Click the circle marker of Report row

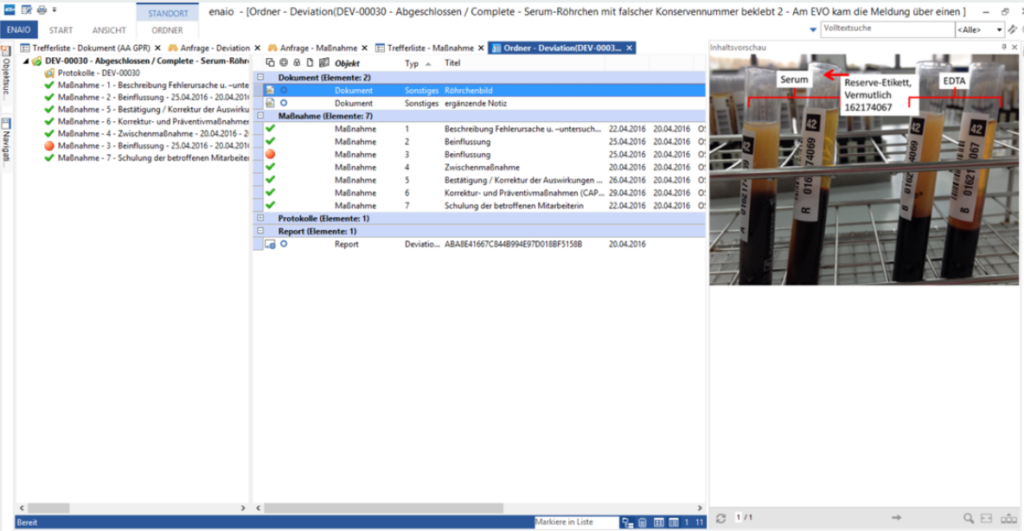(x=284, y=244)
